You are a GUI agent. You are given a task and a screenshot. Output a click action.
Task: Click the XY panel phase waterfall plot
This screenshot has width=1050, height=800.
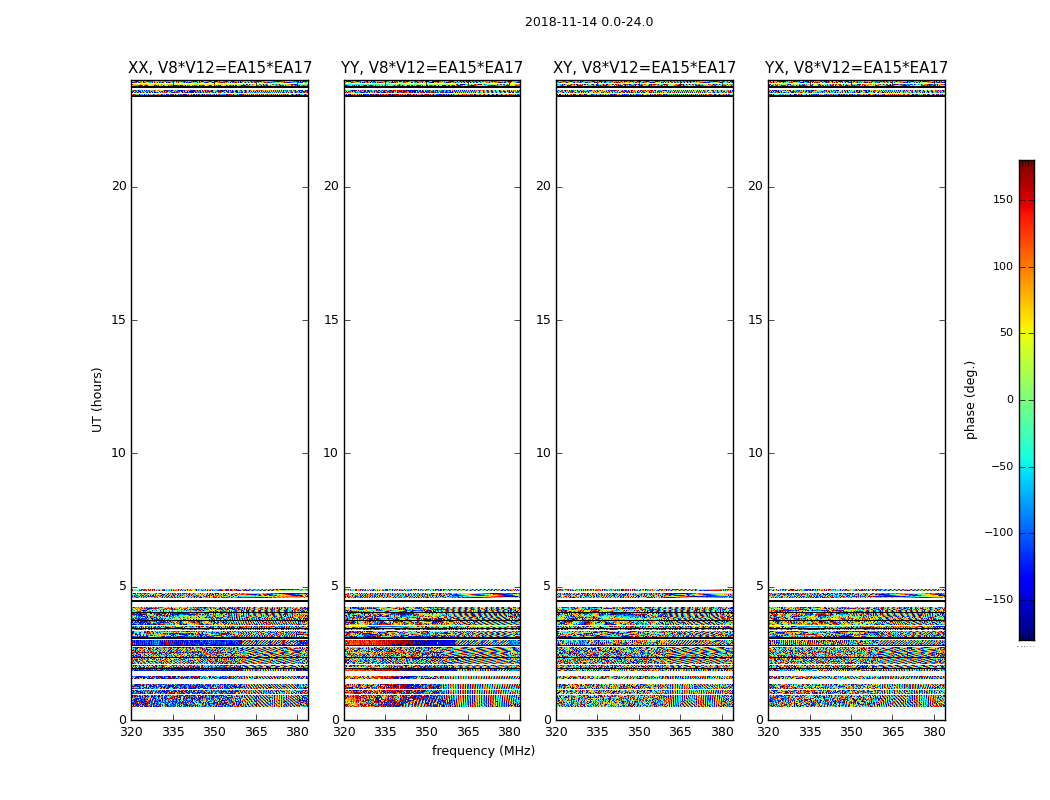pos(644,400)
